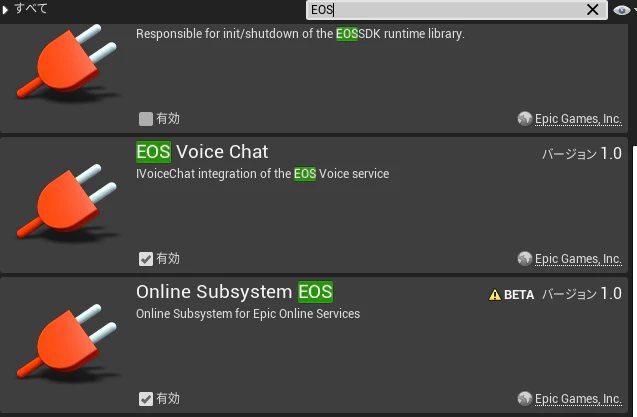Clear the EOS search with the X button
This screenshot has height=417, width=637.
pos(593,9)
